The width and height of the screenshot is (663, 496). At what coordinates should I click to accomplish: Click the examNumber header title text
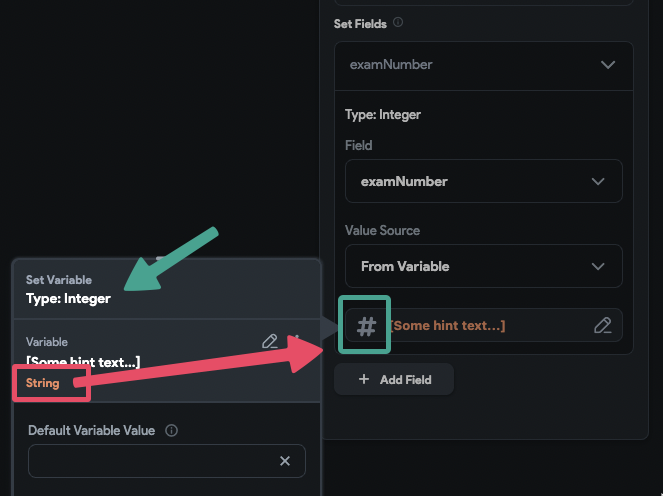click(x=391, y=65)
